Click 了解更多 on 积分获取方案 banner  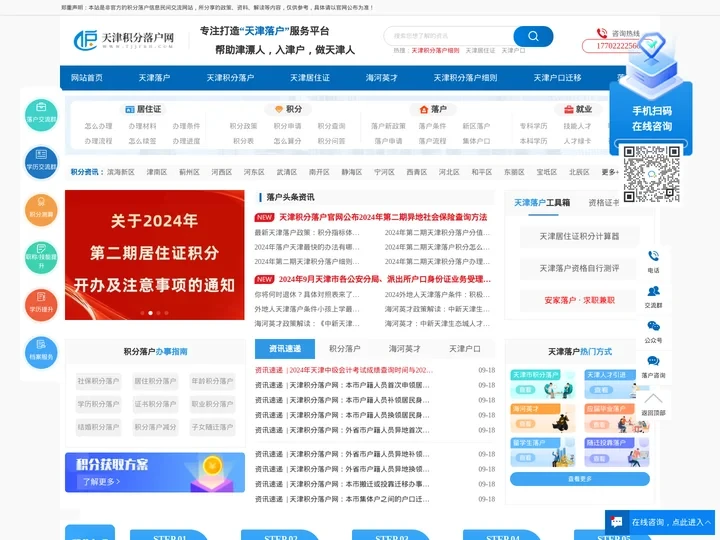pos(101,482)
